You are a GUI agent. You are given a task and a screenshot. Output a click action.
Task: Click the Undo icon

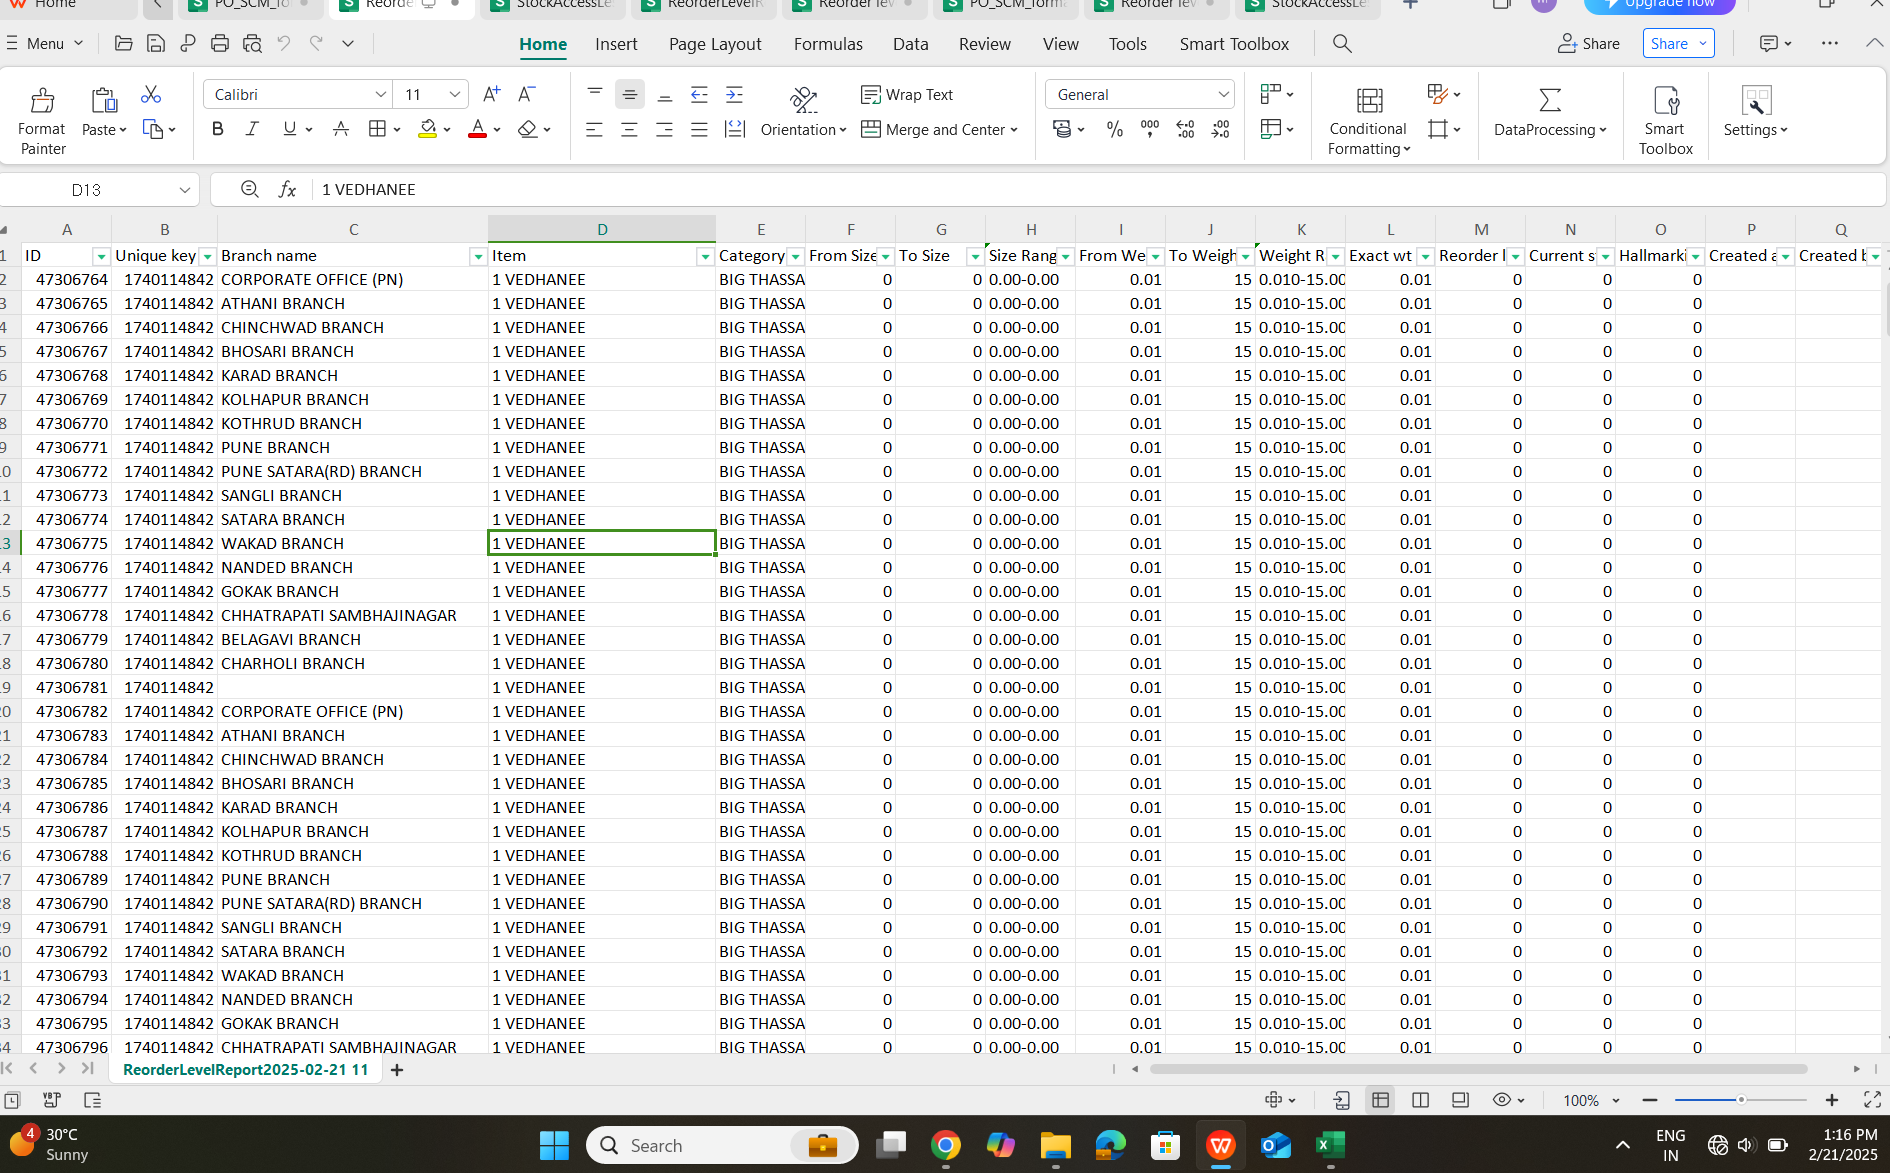pos(284,44)
